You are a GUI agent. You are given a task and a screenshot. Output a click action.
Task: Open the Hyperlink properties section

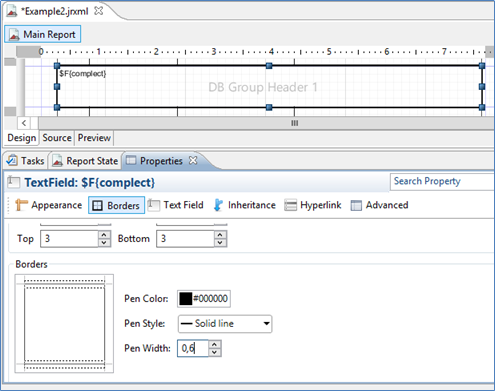click(313, 205)
